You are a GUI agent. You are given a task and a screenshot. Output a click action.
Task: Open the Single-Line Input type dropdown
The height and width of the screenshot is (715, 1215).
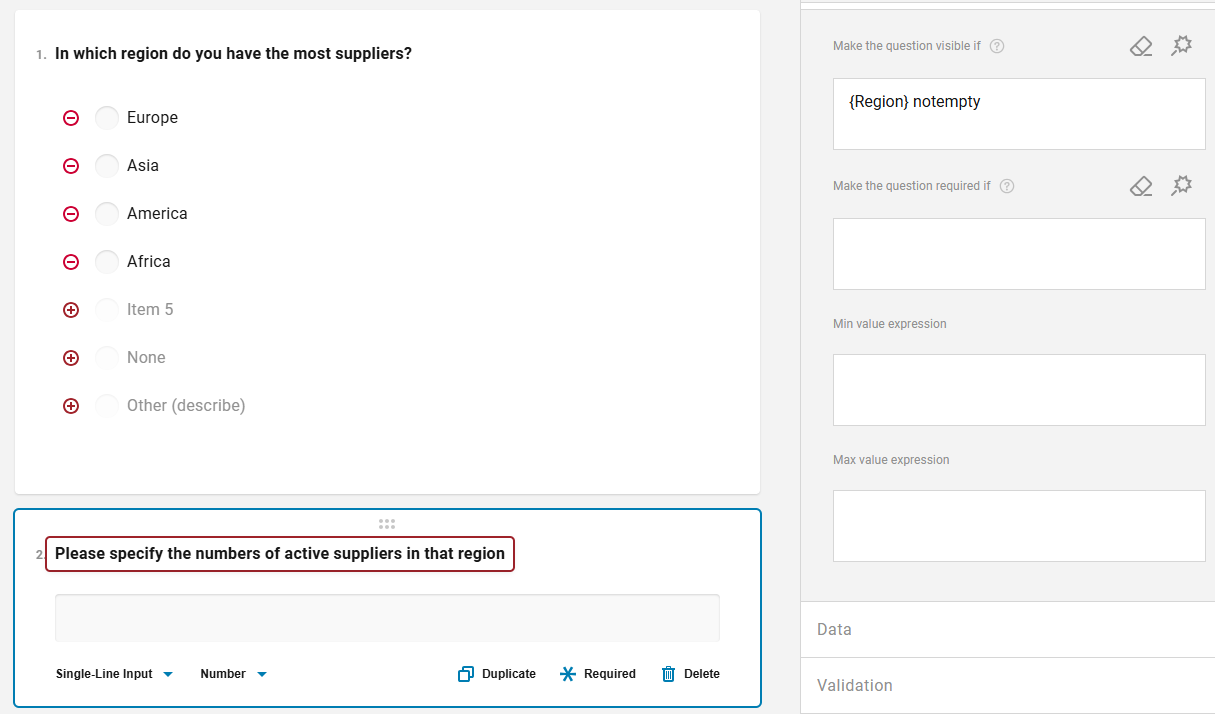[x=114, y=674]
